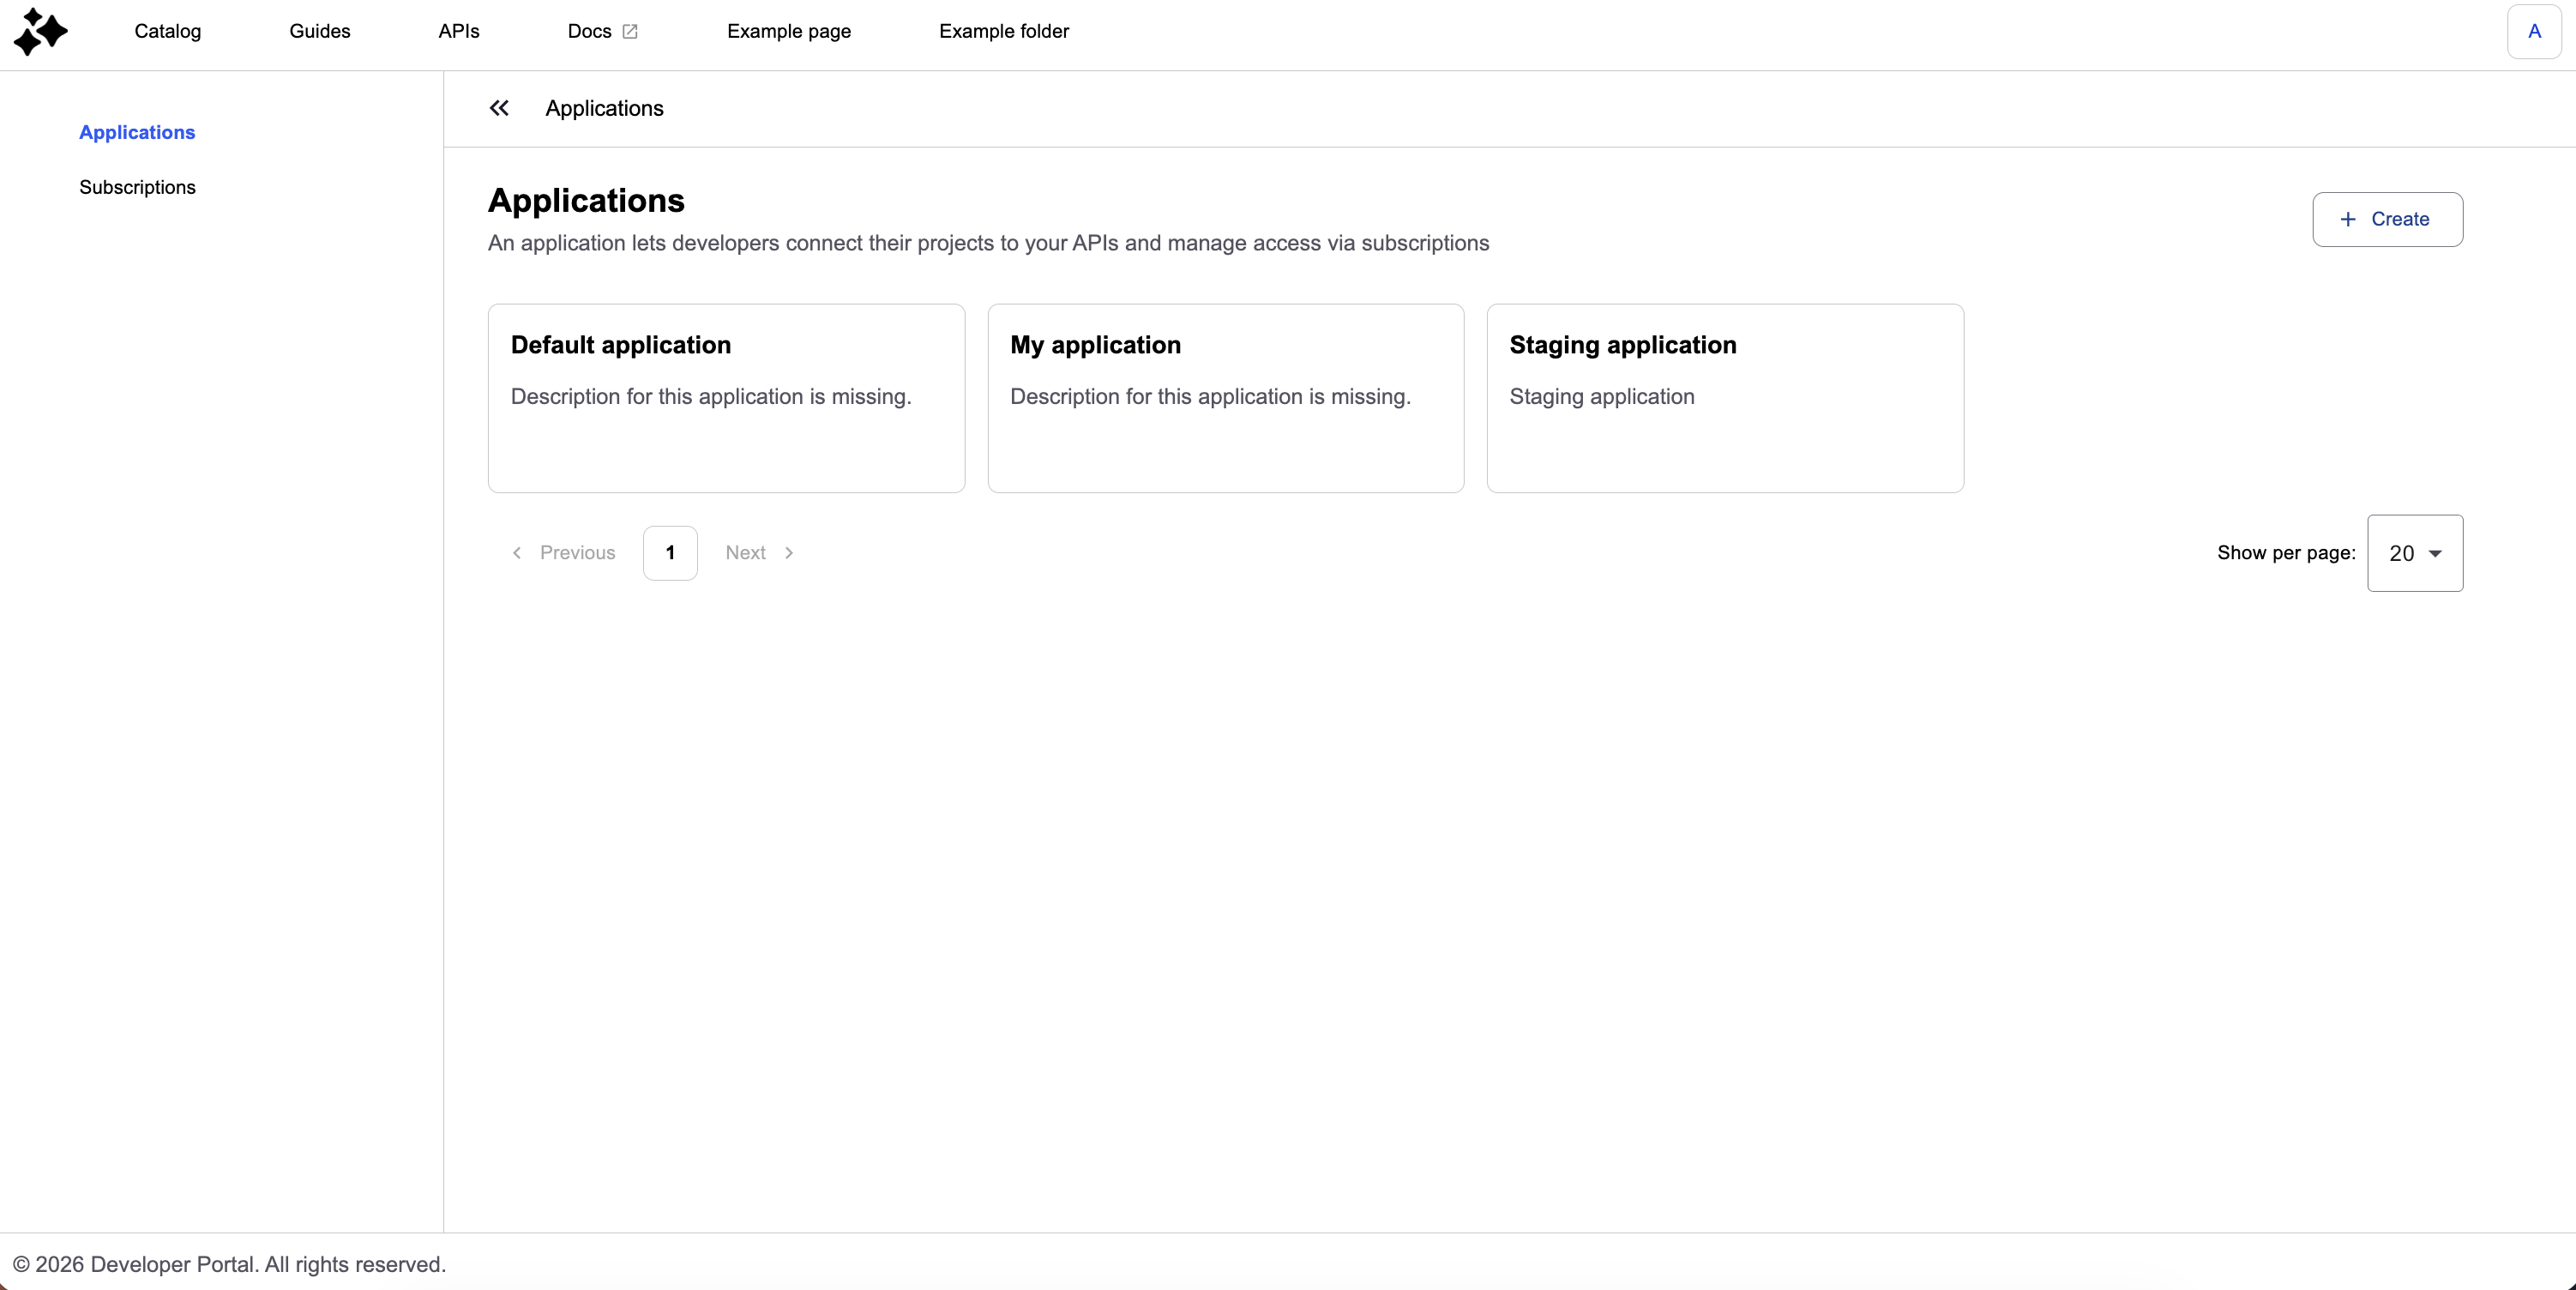Open the Catalog menu item
Image resolution: width=2576 pixels, height=1290 pixels.
168,32
